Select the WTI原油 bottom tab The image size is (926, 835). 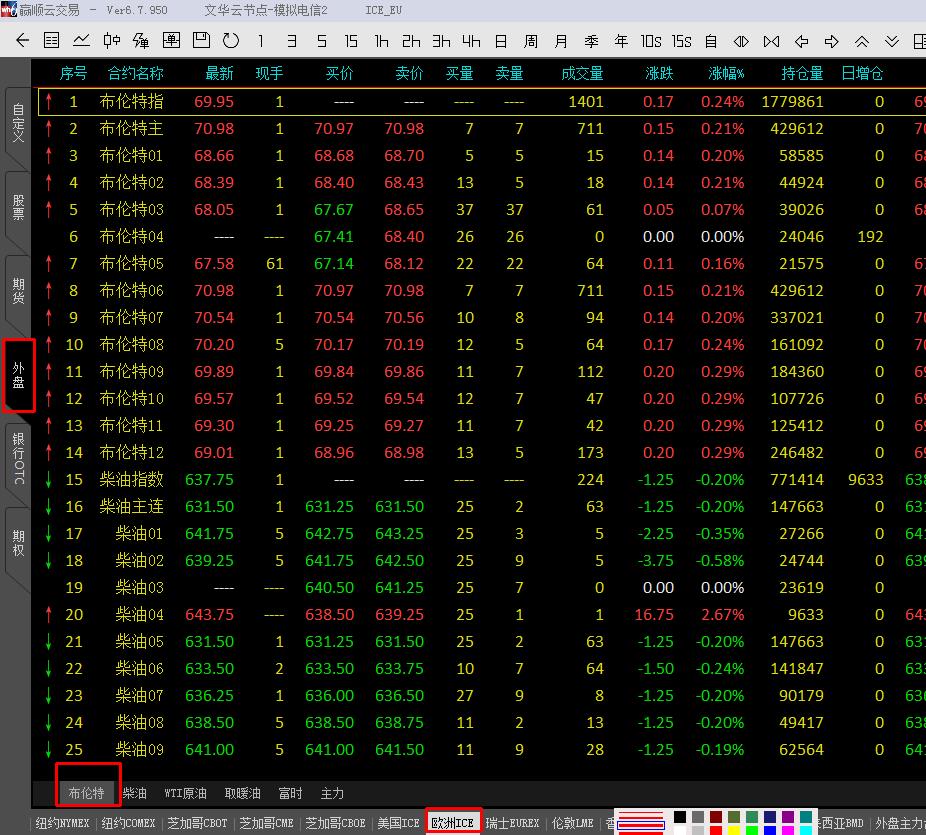pos(185,793)
